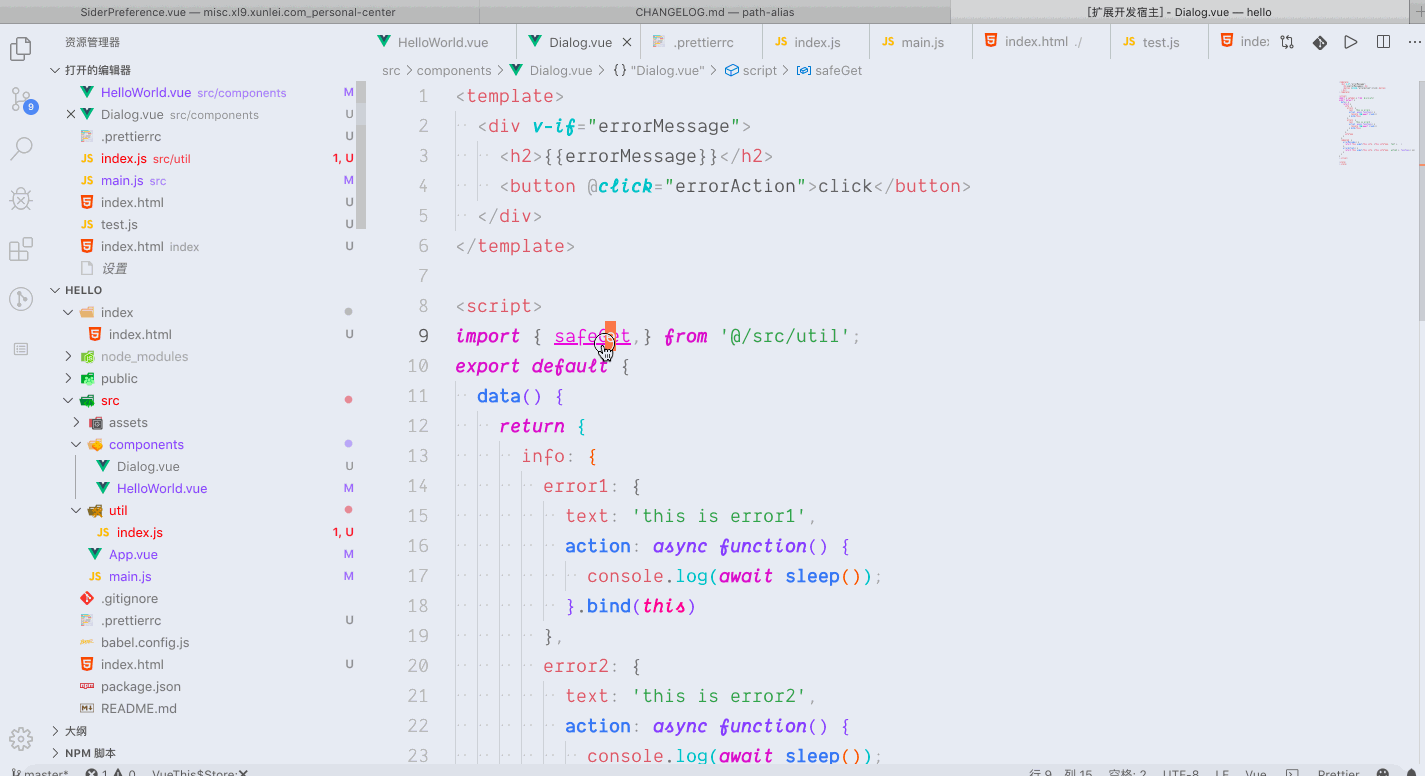
Task: Open the list panel icon in activity bar
Action: click(20, 349)
